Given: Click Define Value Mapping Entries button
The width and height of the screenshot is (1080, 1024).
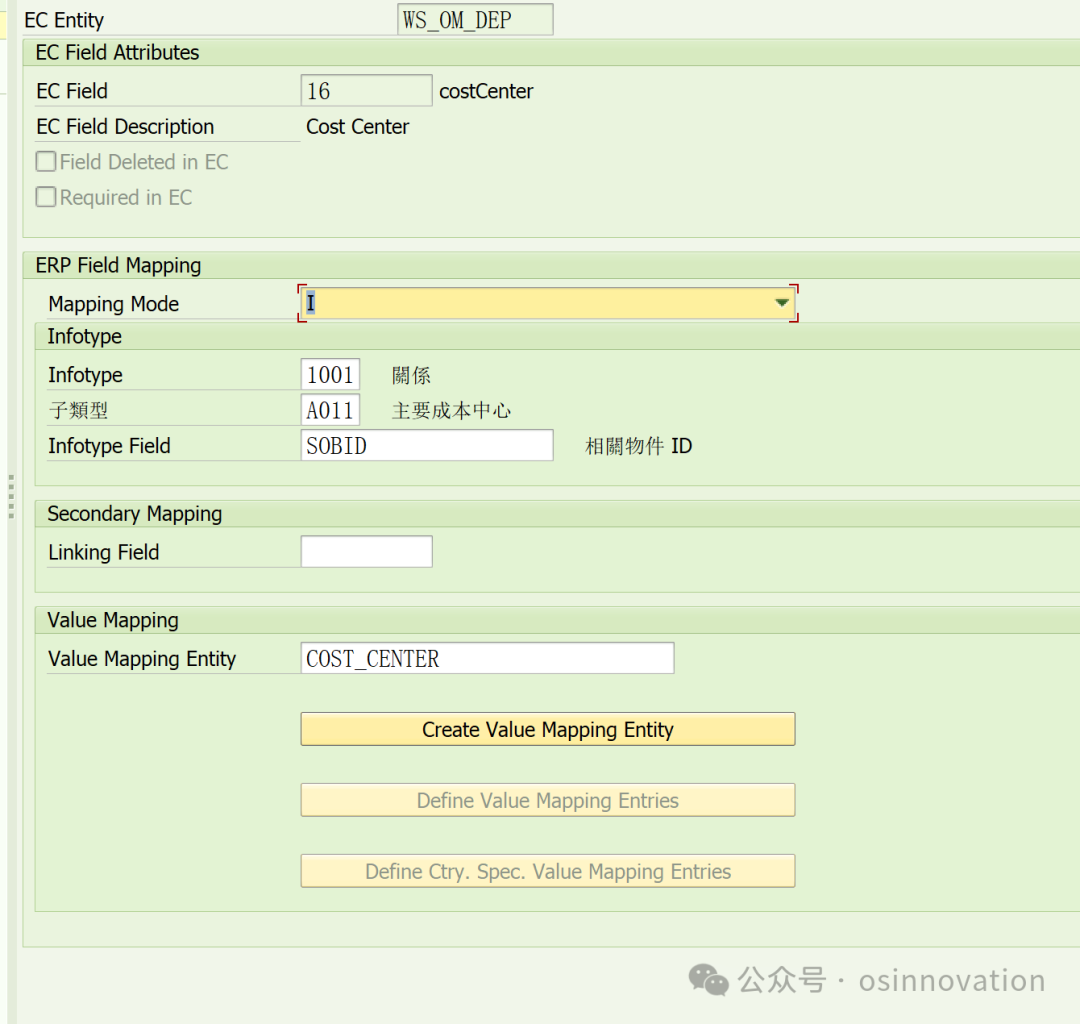Looking at the screenshot, I should pos(548,800).
